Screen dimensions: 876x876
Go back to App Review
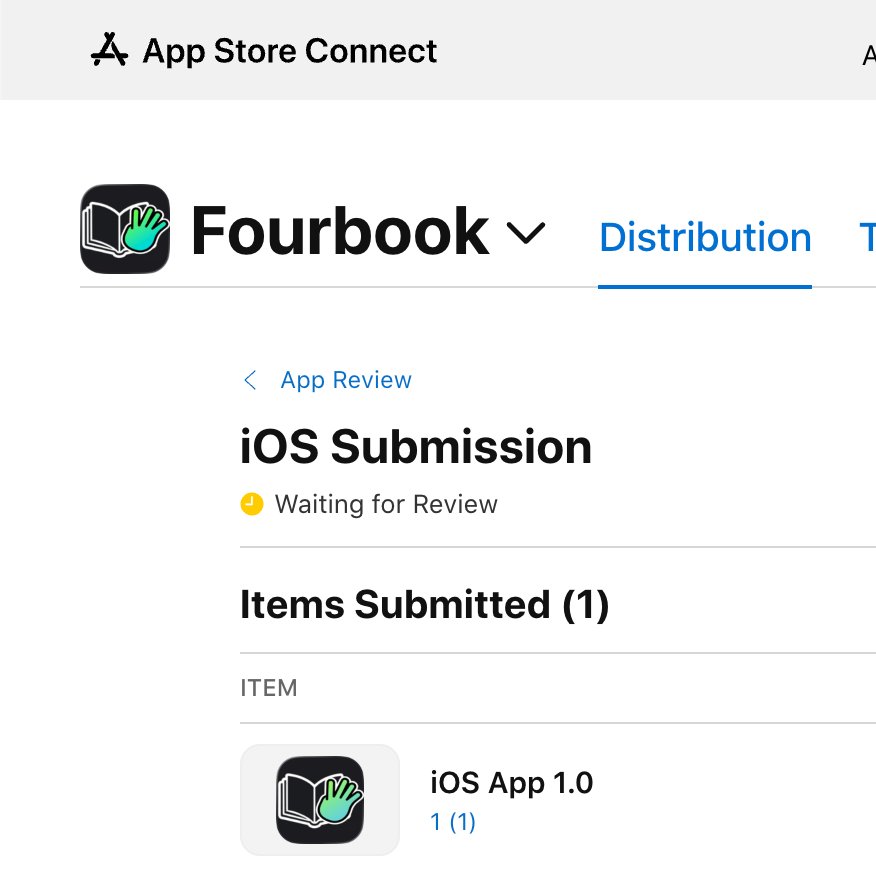(x=346, y=380)
